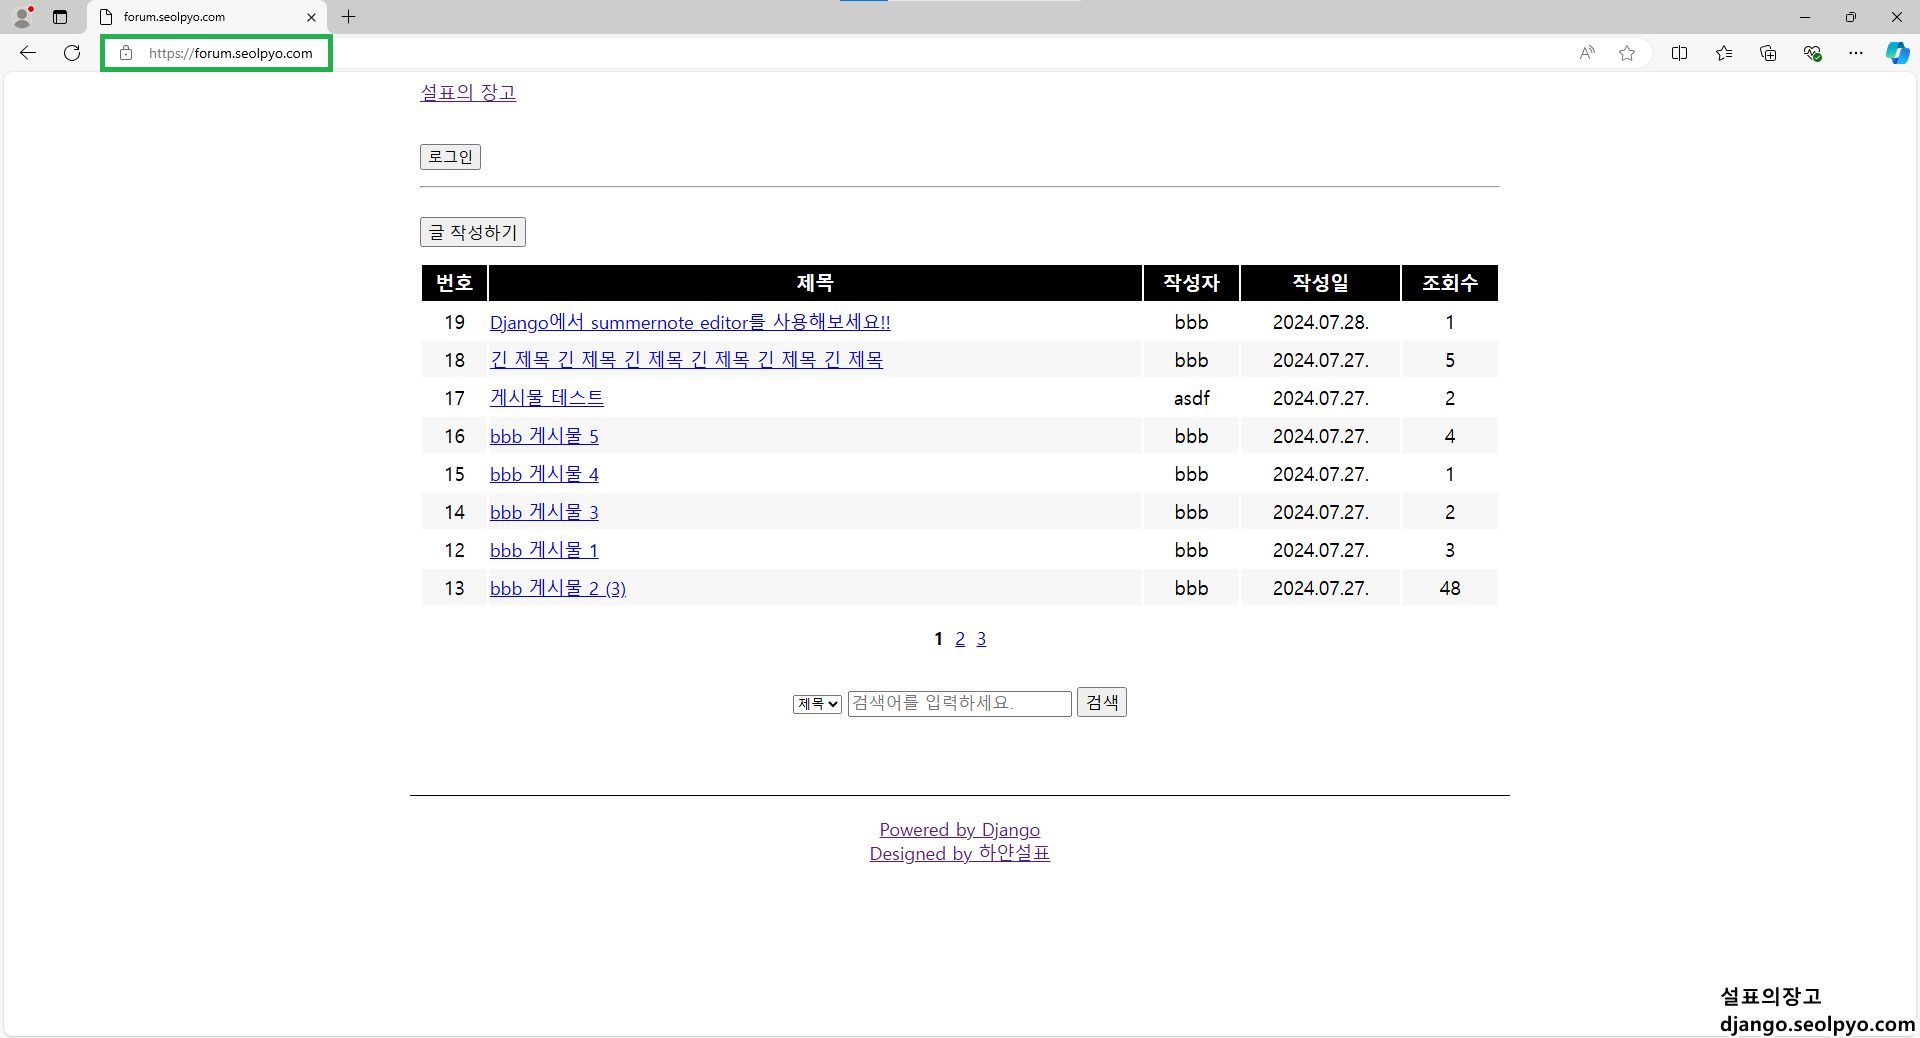Focus the 검색어를 입력하세요 search field
This screenshot has width=1920, height=1038.
point(960,703)
